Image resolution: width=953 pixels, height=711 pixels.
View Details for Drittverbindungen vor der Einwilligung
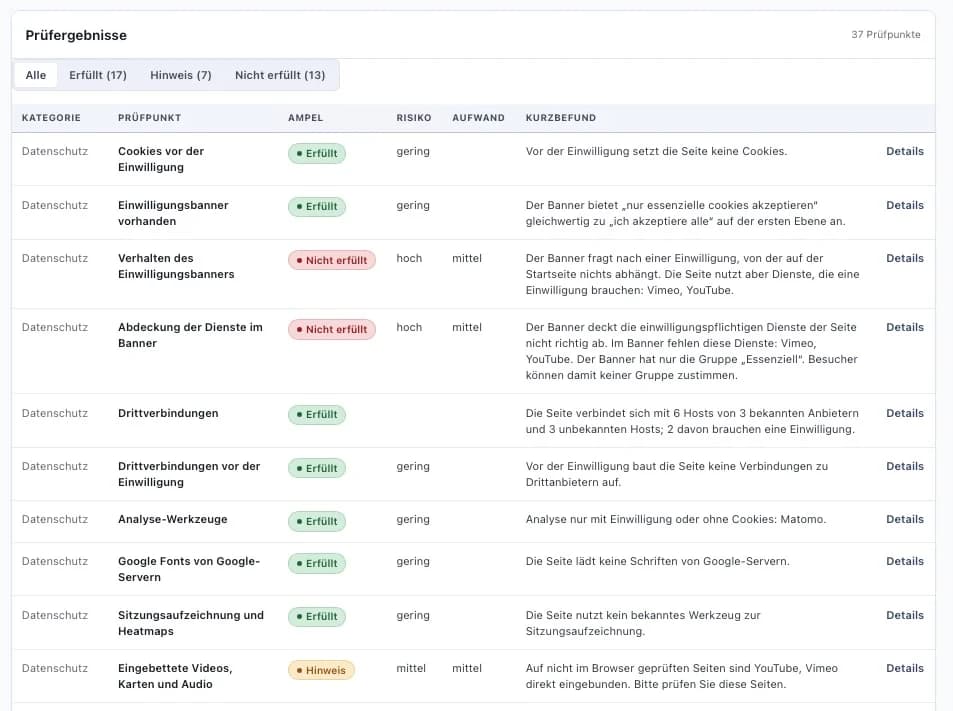[x=904, y=466]
